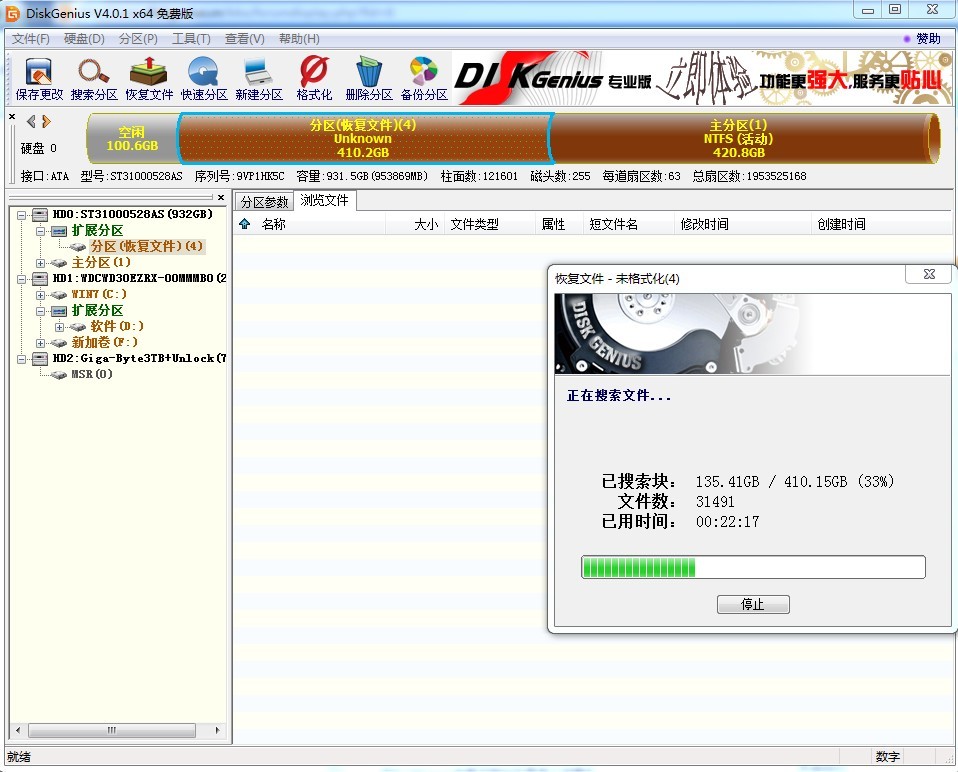Click the 停止 button in recovery dialog
958x772 pixels.
click(753, 604)
